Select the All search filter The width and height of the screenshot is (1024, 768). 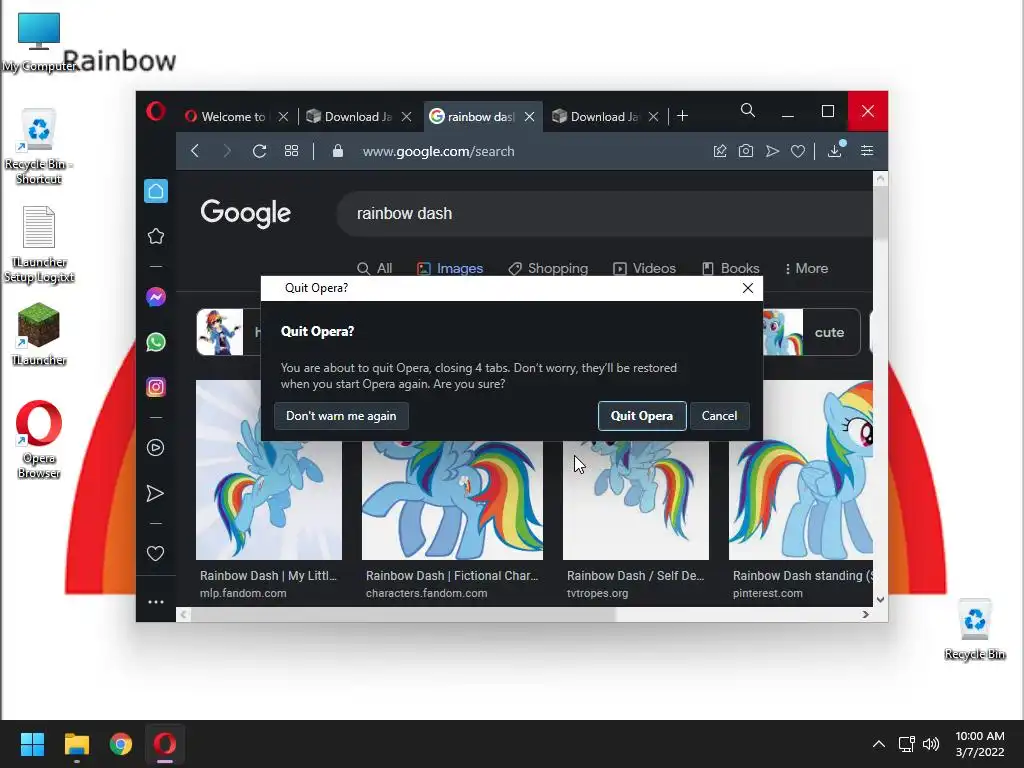[375, 268]
